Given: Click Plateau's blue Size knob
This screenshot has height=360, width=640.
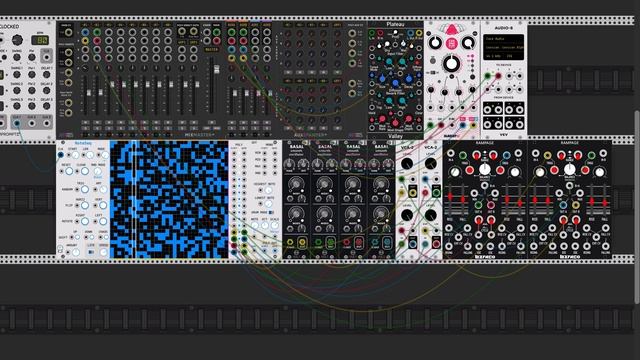Looking at the screenshot, I should pyautogui.click(x=382, y=79).
